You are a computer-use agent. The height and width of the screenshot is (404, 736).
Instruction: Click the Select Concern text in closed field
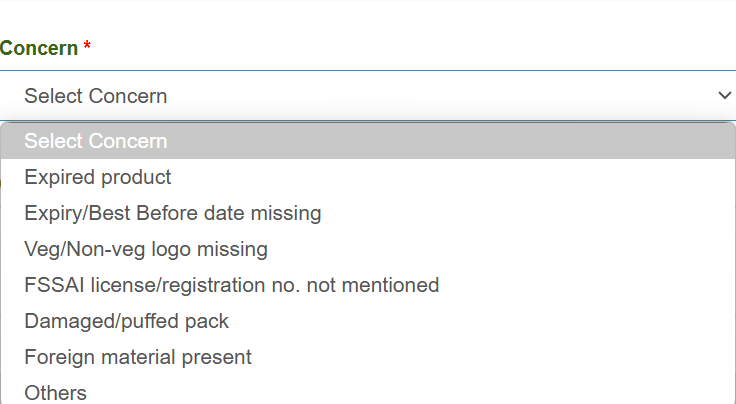(x=96, y=96)
